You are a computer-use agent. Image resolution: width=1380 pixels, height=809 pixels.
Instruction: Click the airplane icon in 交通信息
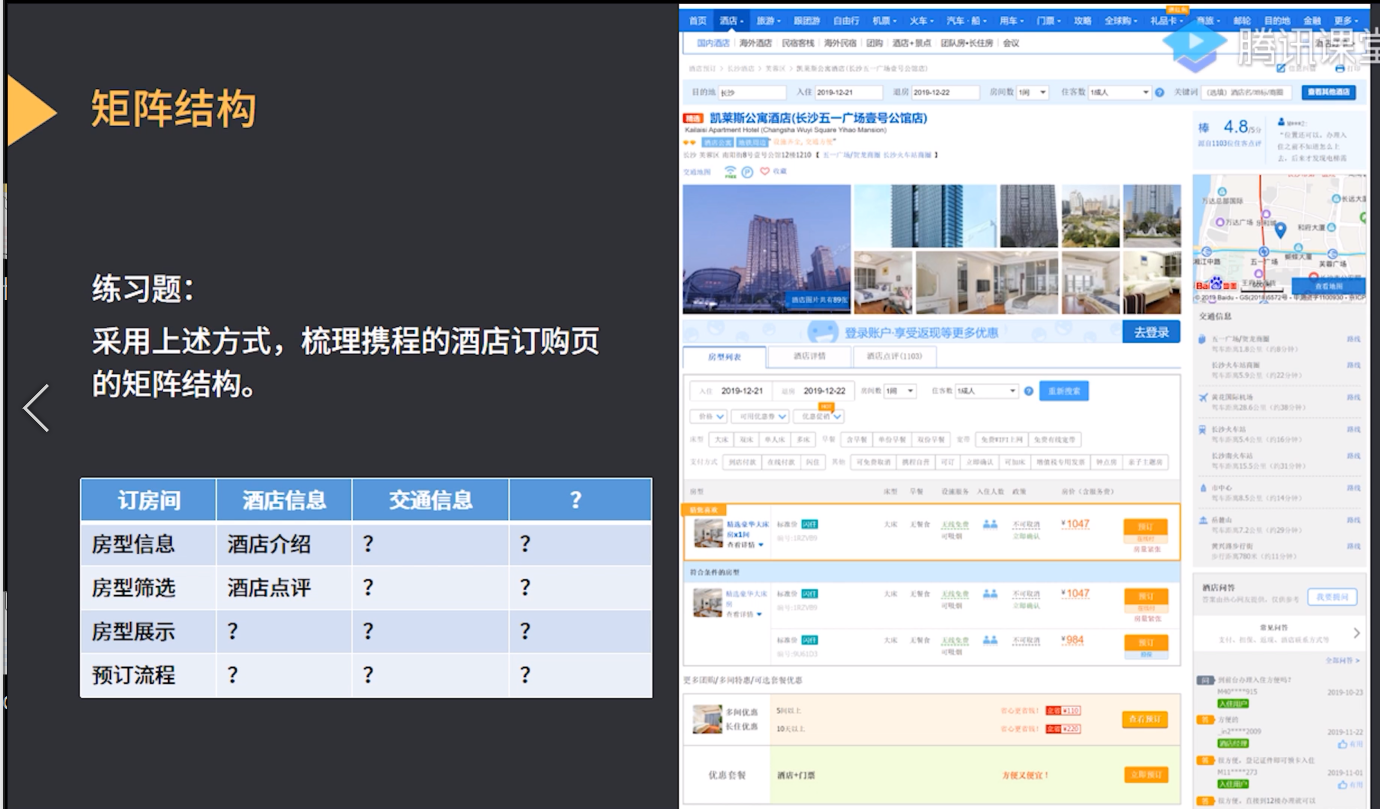coord(1202,398)
